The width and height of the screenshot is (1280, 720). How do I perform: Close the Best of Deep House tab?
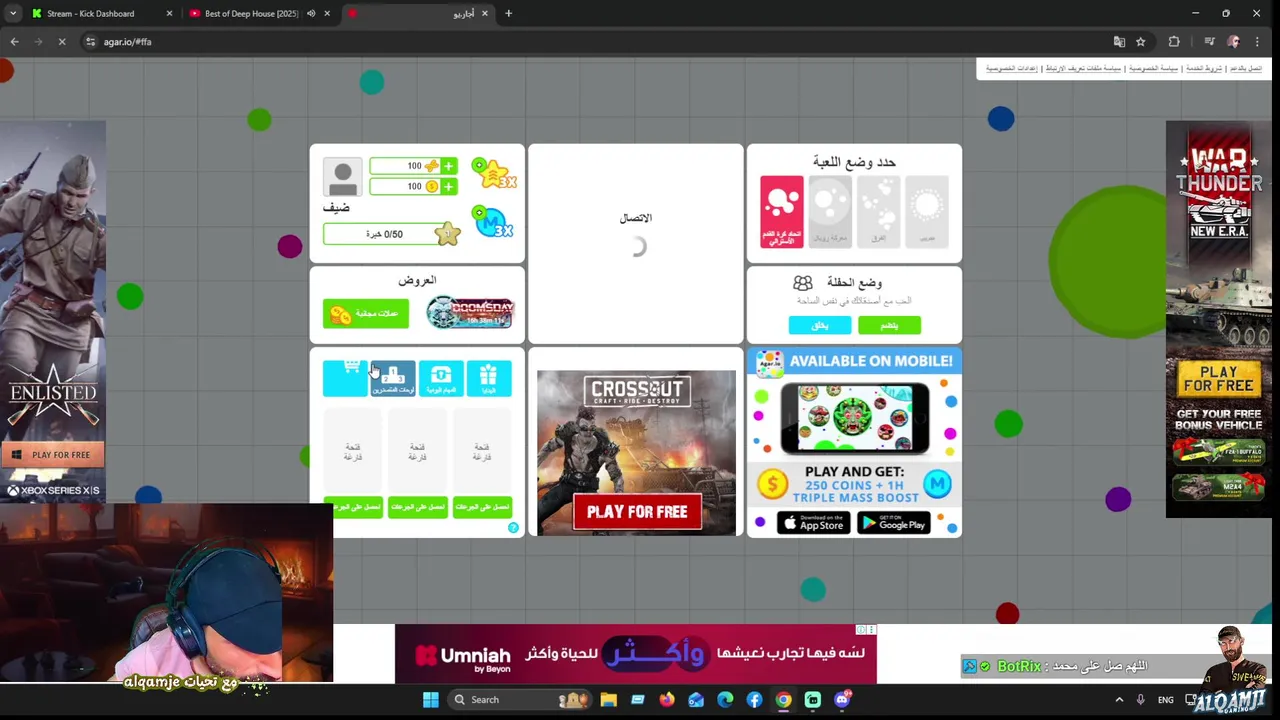(x=327, y=14)
